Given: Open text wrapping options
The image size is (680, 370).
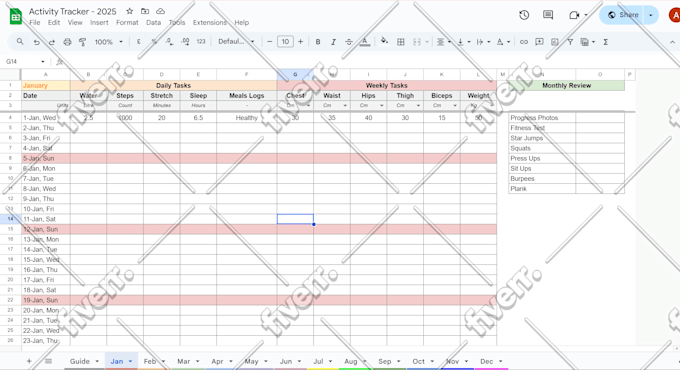Looking at the screenshot, I should pos(483,42).
